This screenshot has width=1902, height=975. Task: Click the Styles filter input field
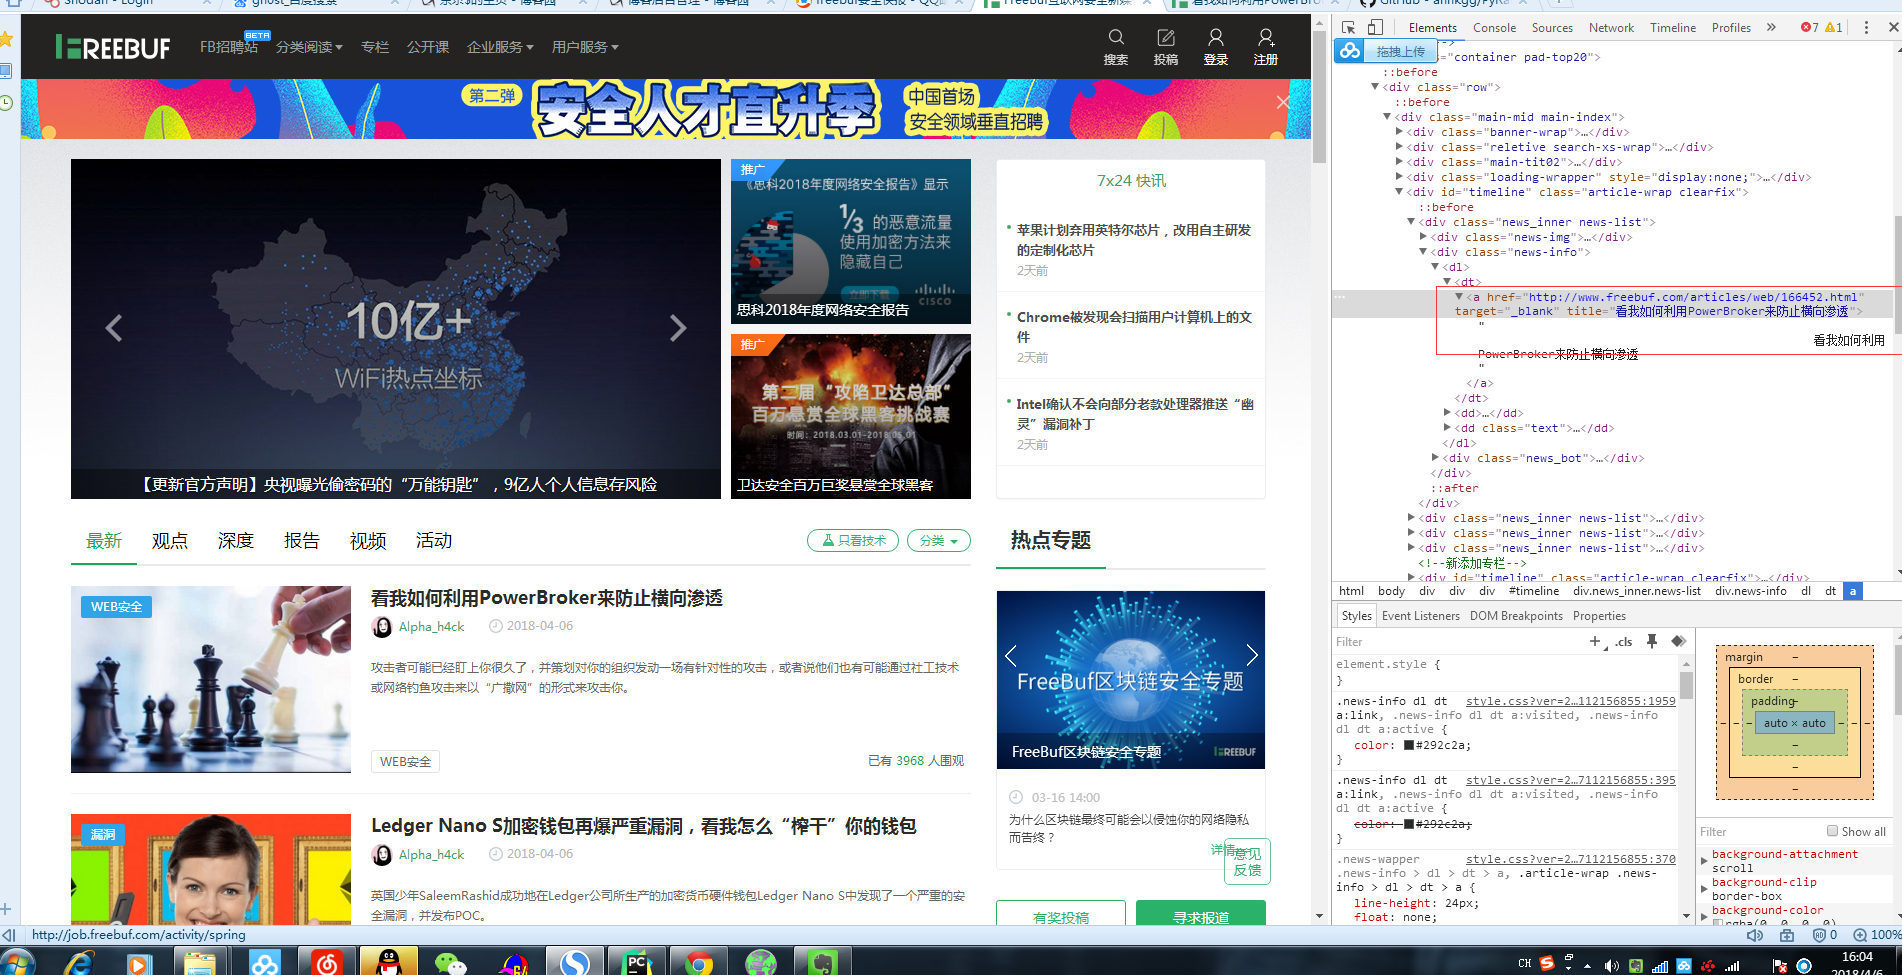click(x=1458, y=642)
